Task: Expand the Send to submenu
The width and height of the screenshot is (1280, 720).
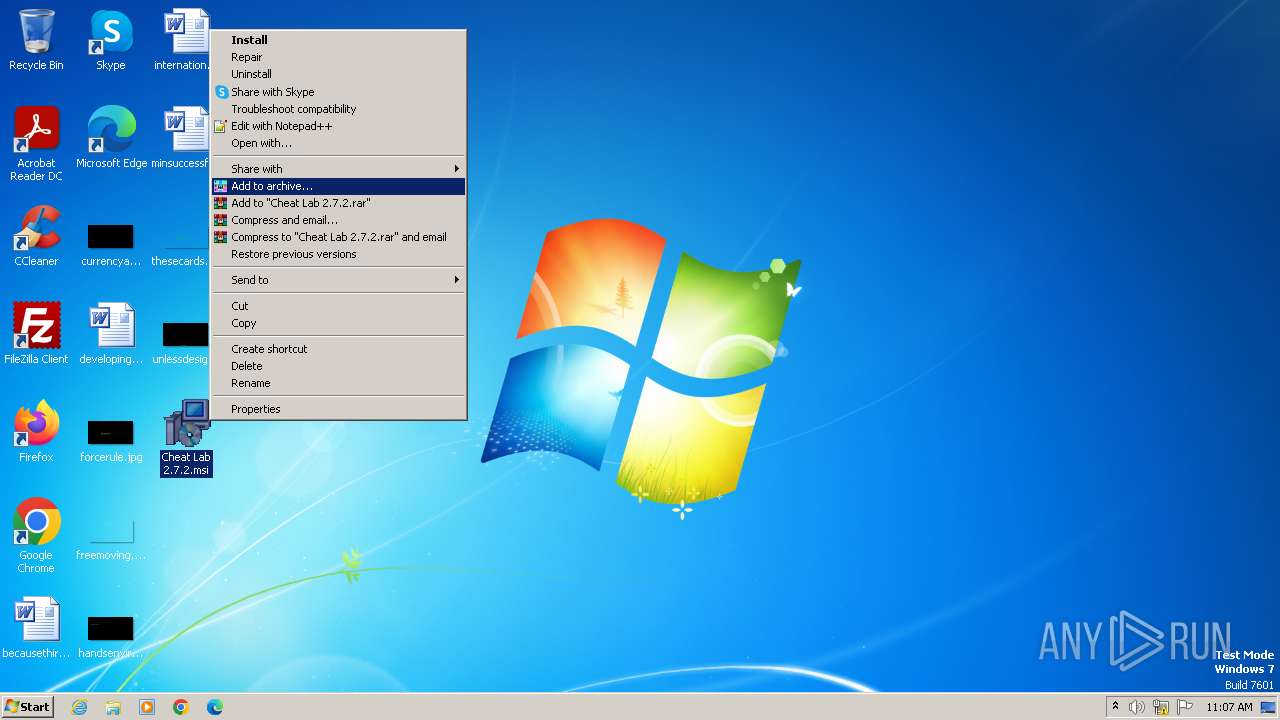Action: tap(338, 280)
